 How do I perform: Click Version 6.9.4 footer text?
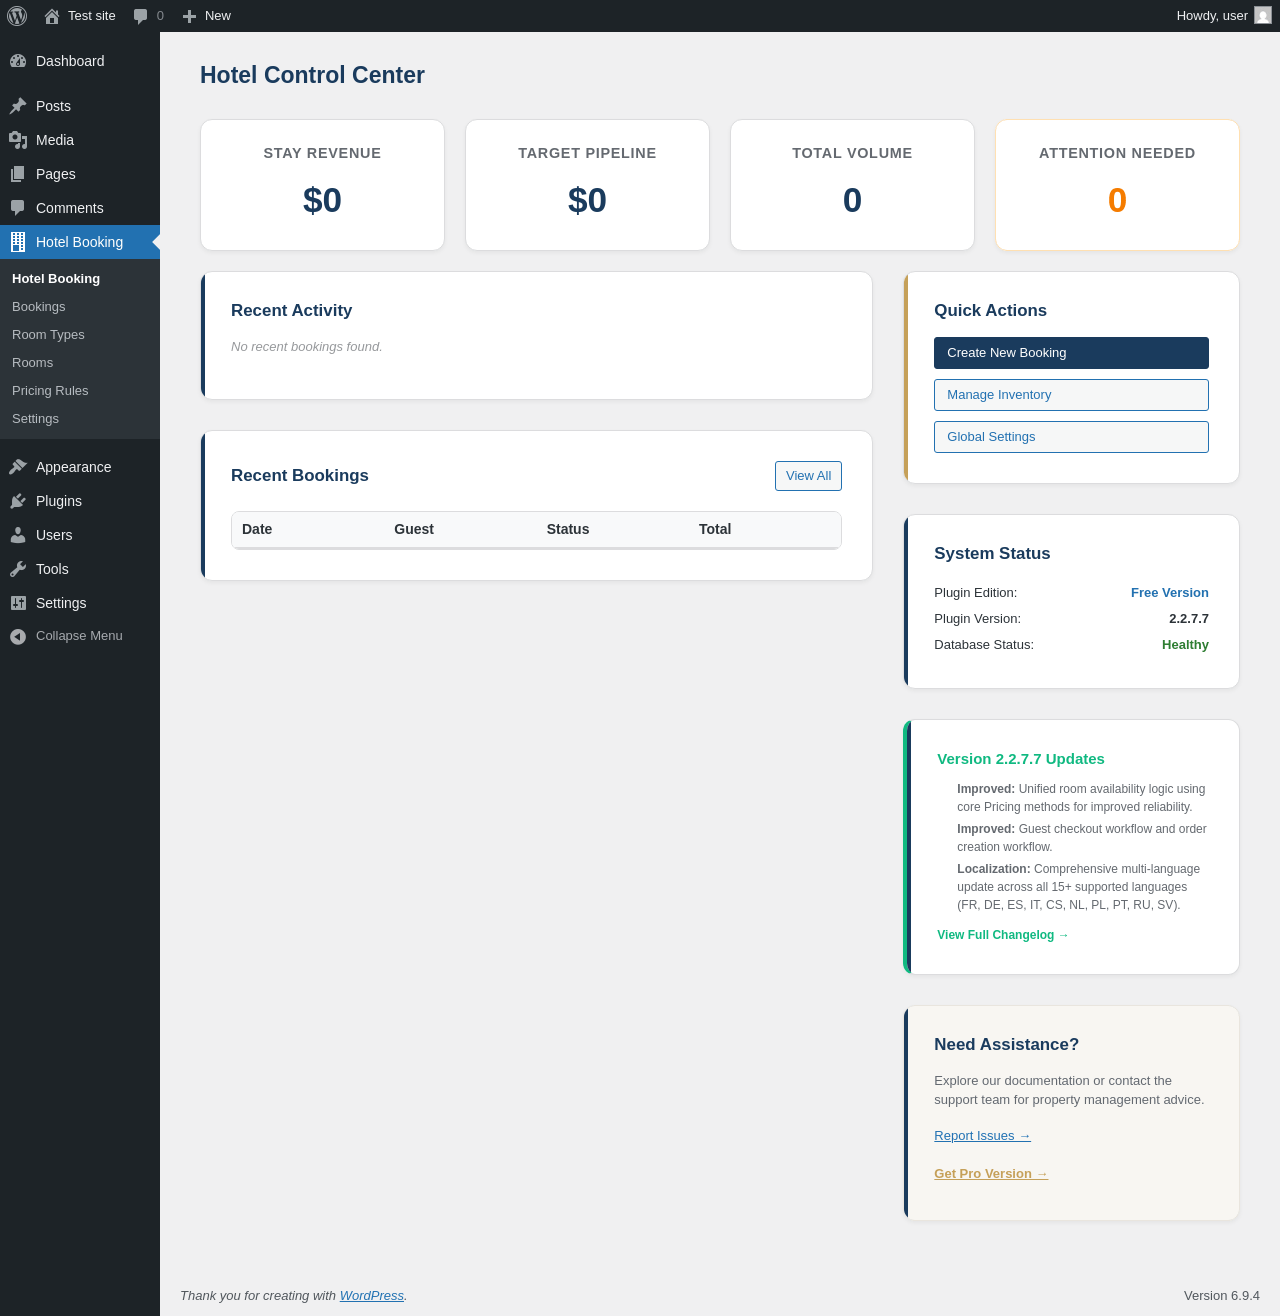pyautogui.click(x=1222, y=1295)
